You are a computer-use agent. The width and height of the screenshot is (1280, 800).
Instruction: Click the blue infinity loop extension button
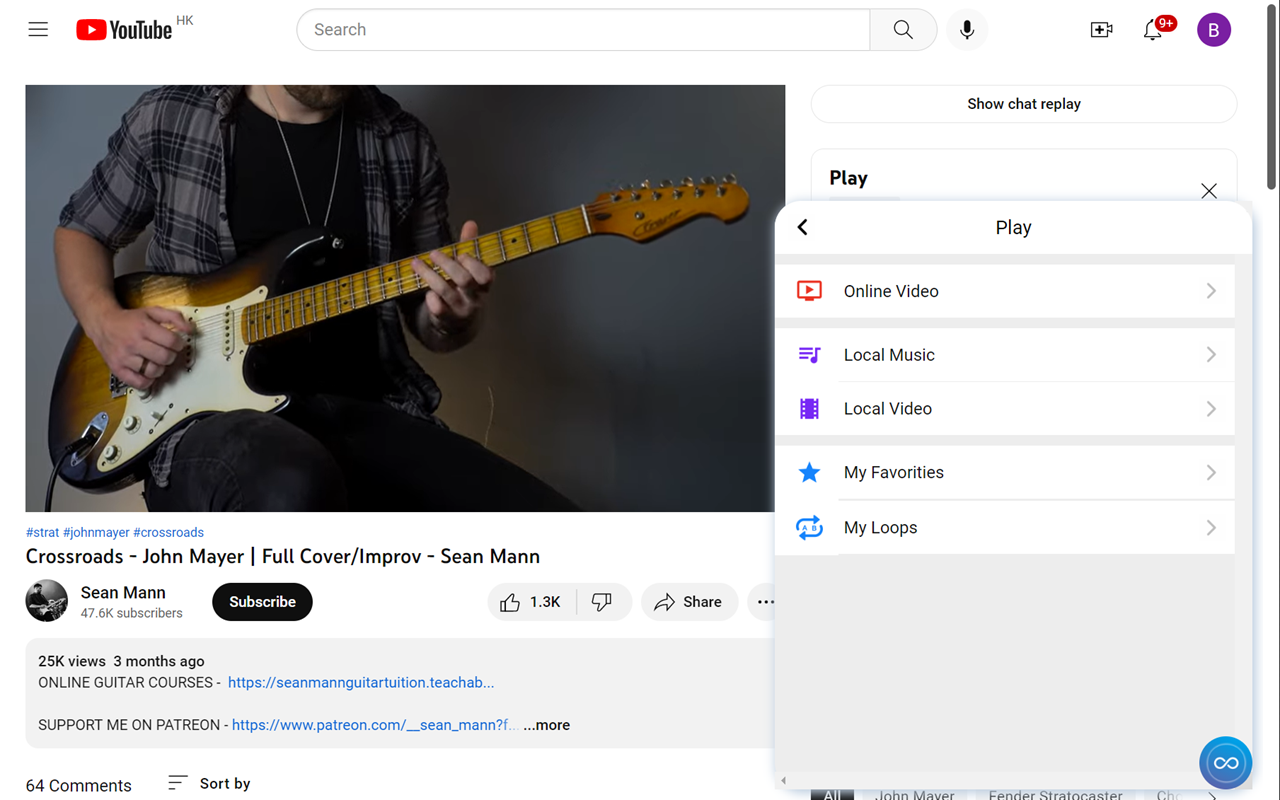point(1225,763)
